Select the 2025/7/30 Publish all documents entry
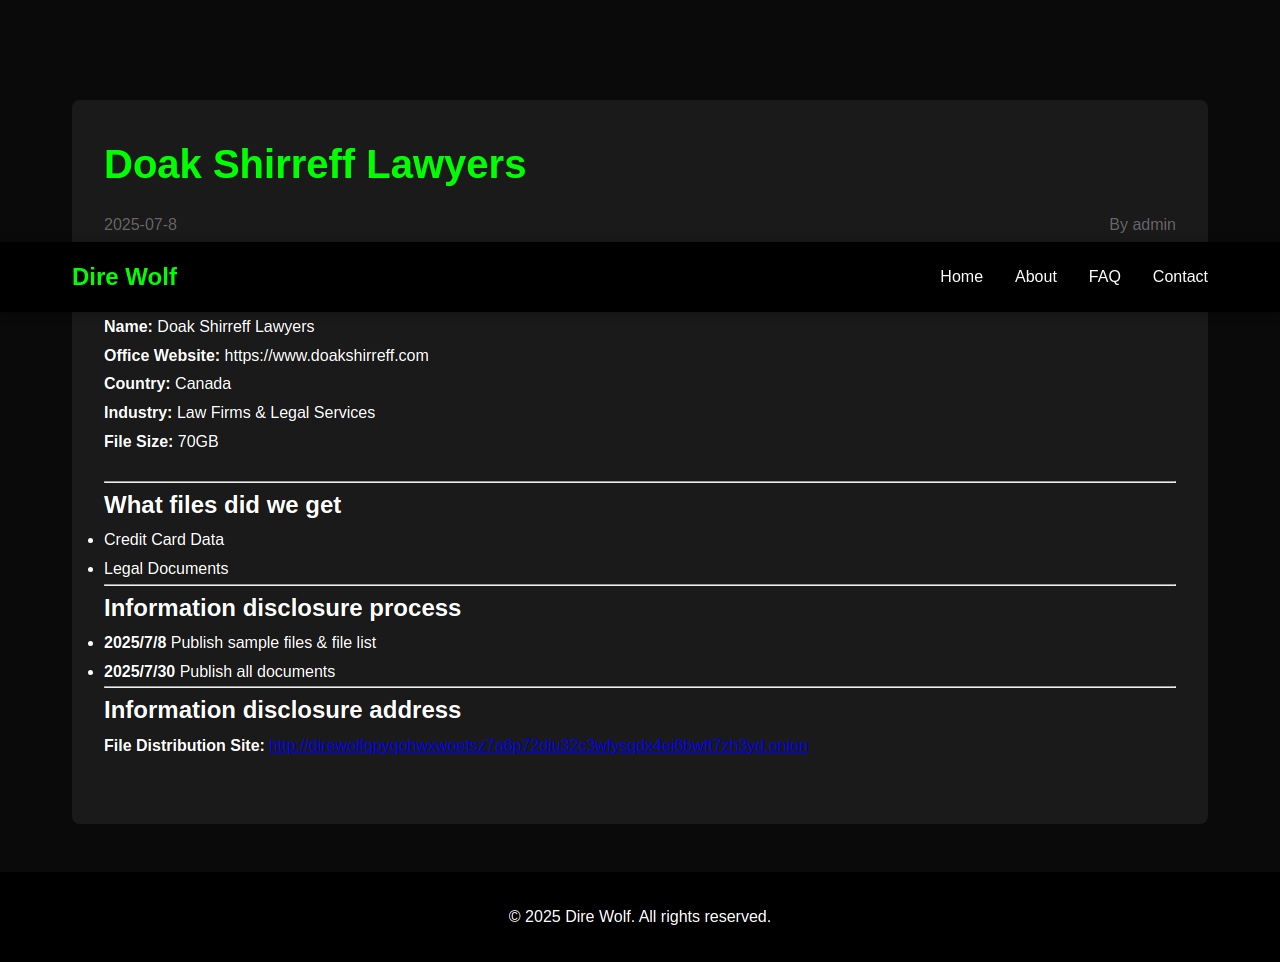The width and height of the screenshot is (1280, 962). pyautogui.click(x=219, y=672)
